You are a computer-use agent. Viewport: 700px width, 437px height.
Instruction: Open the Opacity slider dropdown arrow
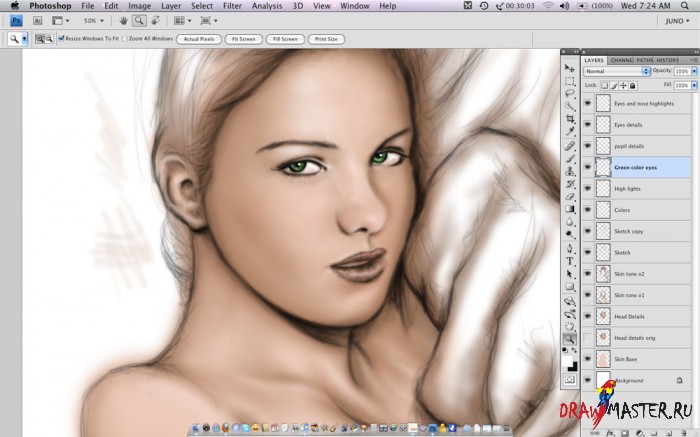coord(695,72)
